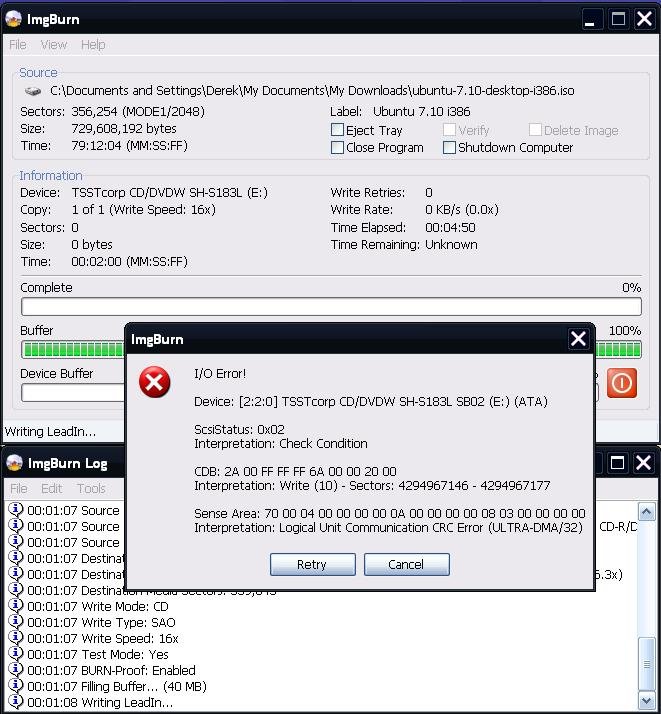This screenshot has height=714, width=661.
Task: Click info icon beside BURN-Proof: Enabled
Action: (15, 669)
